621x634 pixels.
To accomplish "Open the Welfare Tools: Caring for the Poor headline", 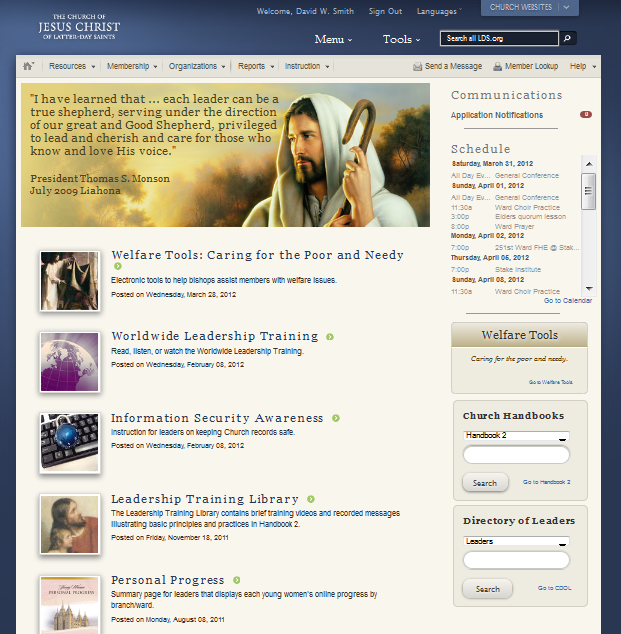I will (x=258, y=255).
